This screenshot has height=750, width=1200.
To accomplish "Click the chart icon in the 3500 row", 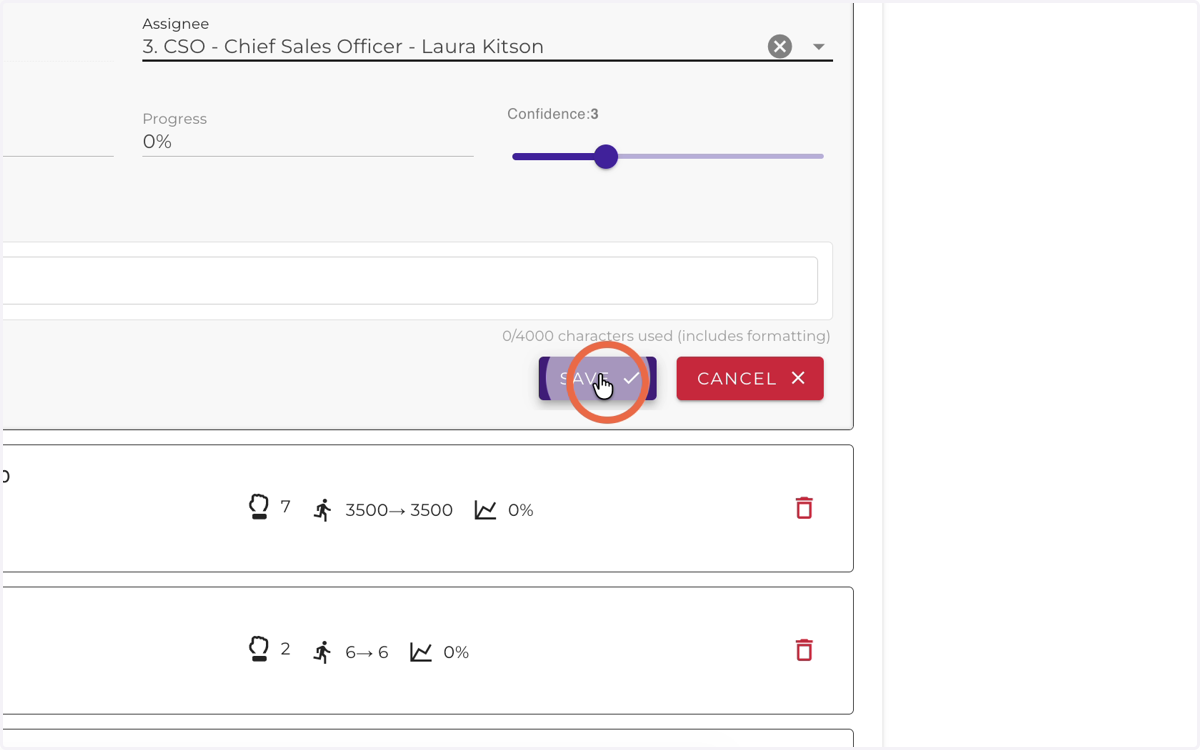I will coord(486,510).
